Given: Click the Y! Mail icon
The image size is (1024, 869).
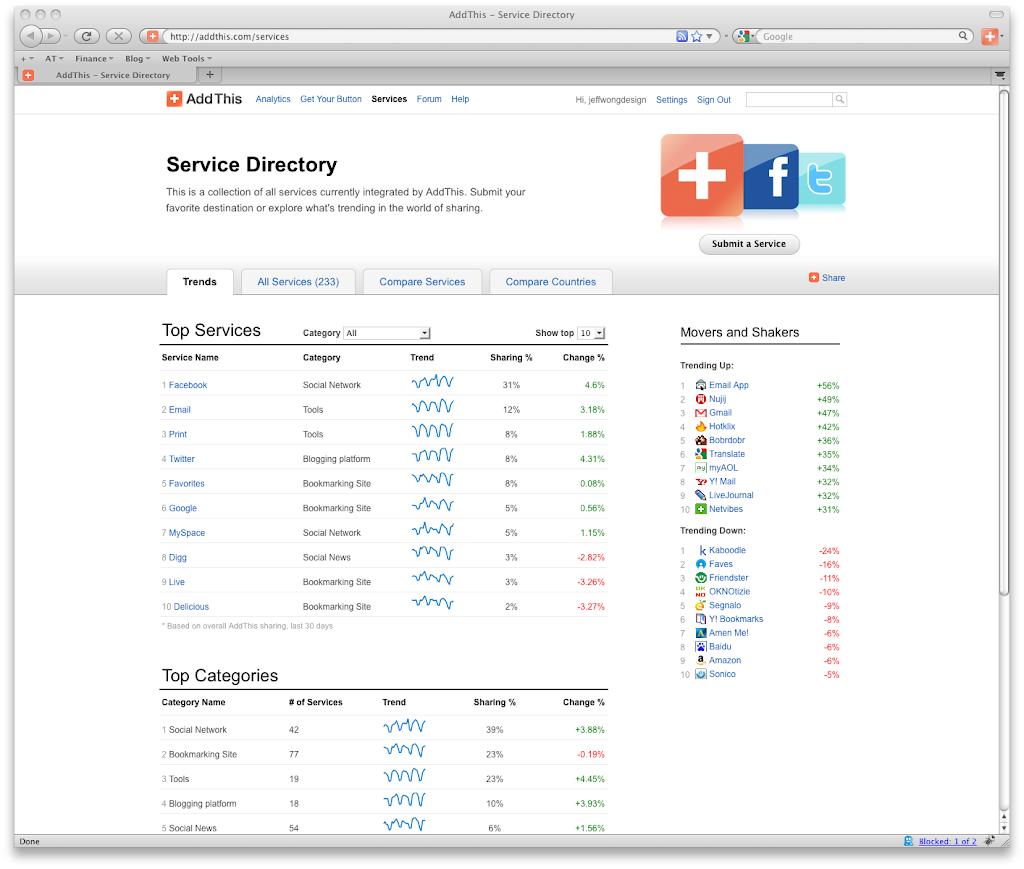Looking at the screenshot, I should (x=701, y=481).
